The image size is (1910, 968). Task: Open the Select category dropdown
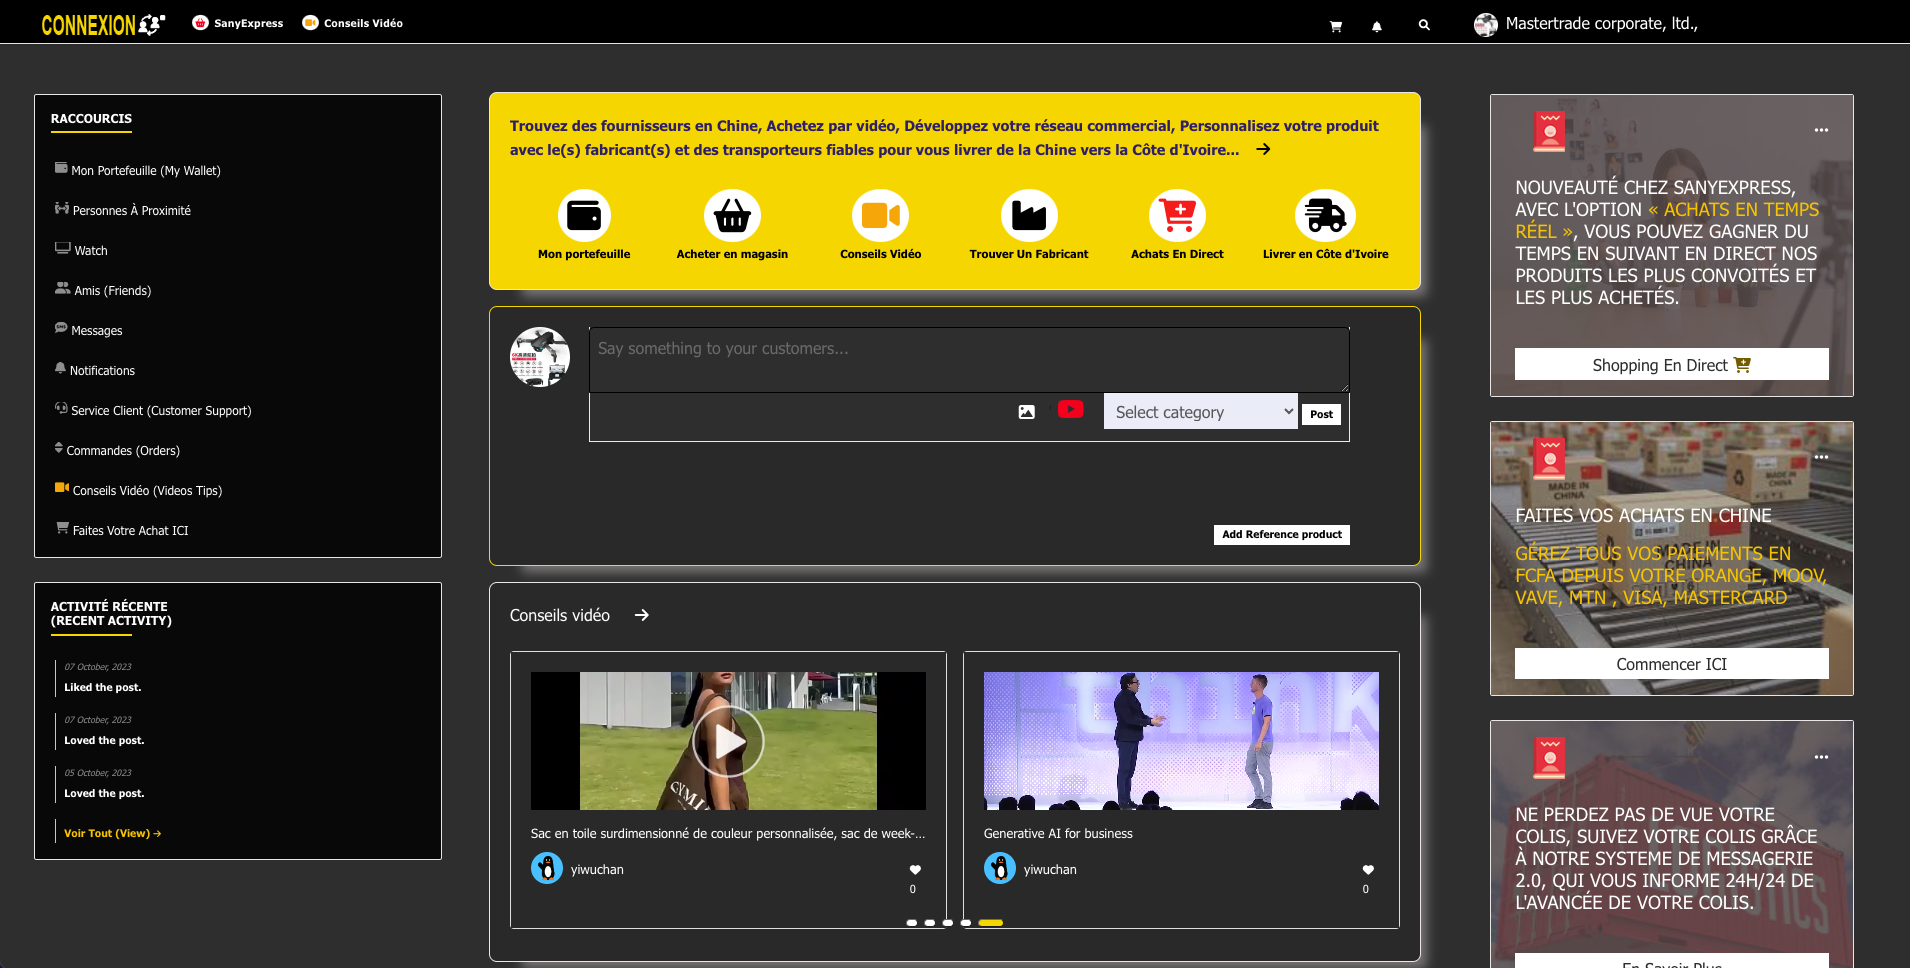pos(1200,411)
